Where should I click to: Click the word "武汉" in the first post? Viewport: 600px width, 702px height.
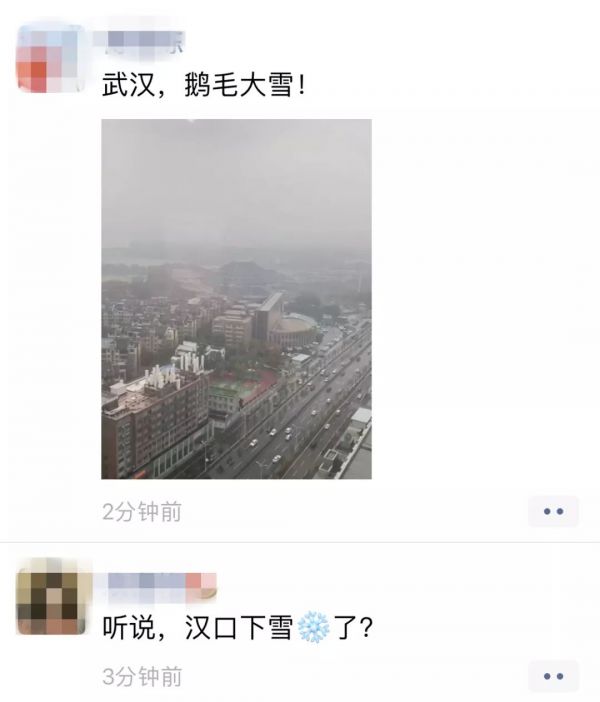128,84
